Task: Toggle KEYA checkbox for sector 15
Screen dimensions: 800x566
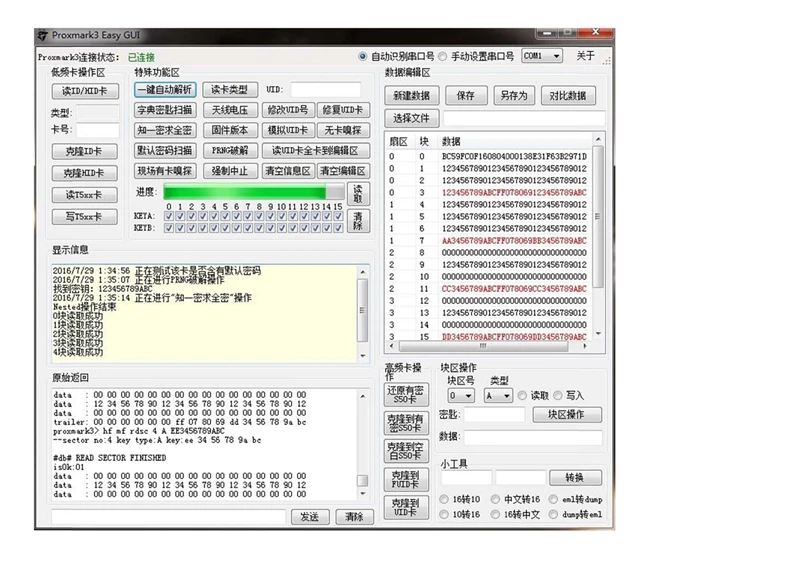Action: [x=338, y=216]
